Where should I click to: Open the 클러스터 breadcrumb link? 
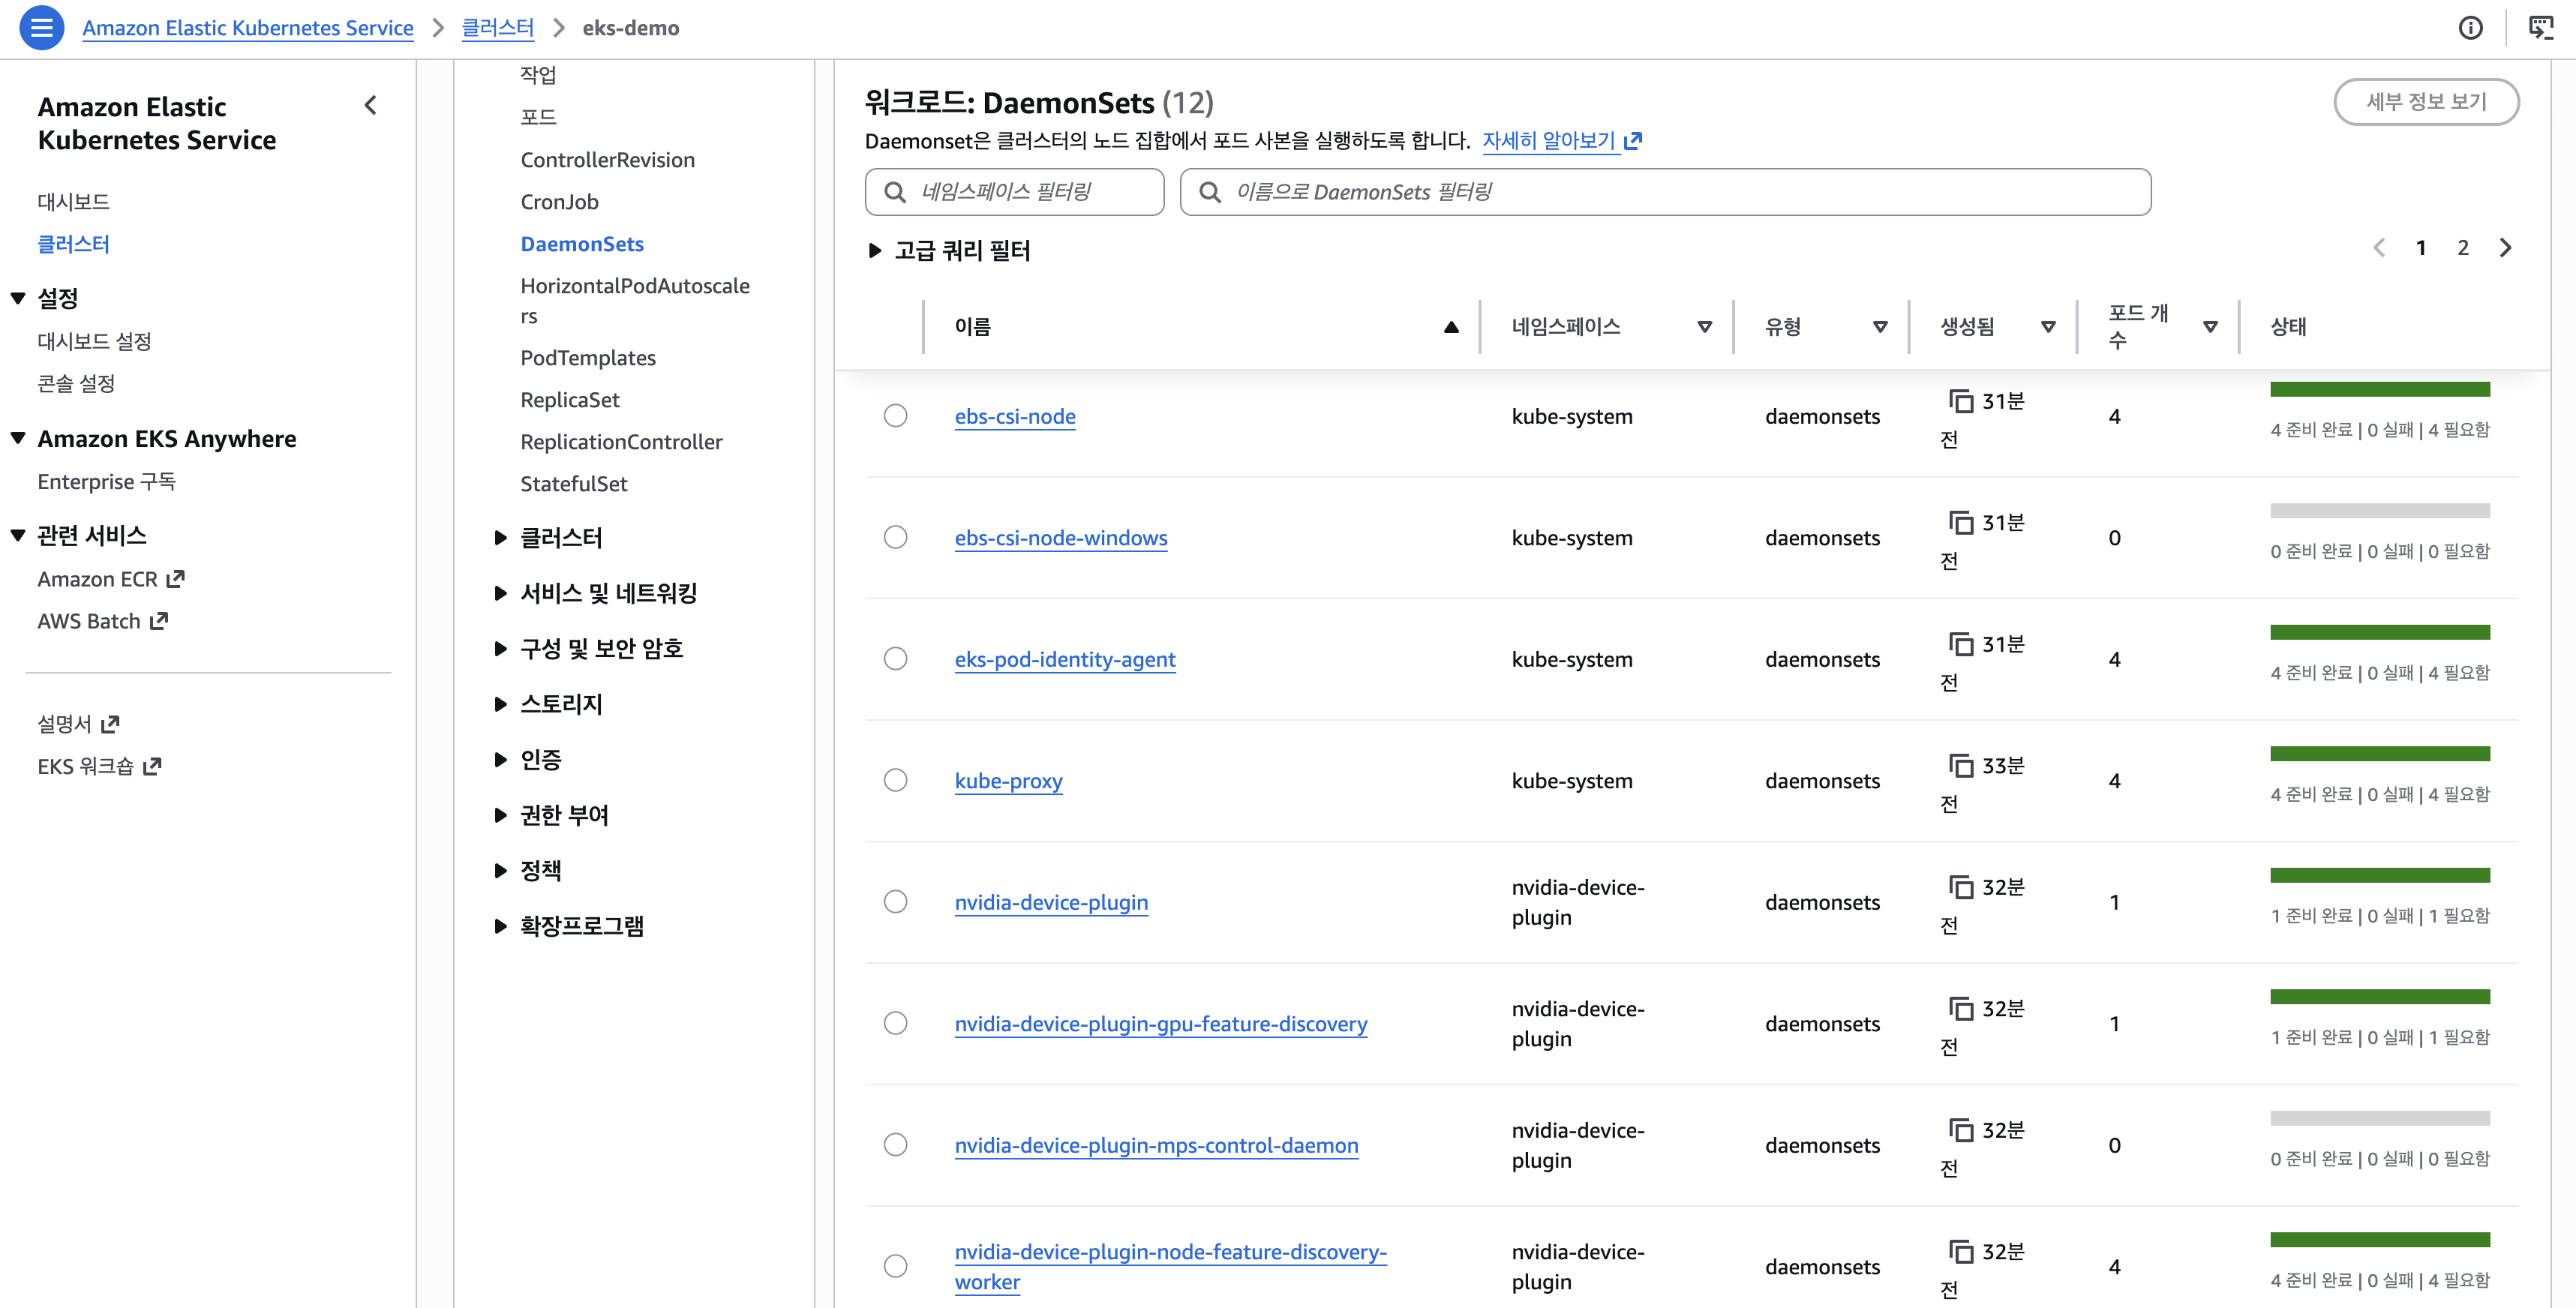(498, 28)
